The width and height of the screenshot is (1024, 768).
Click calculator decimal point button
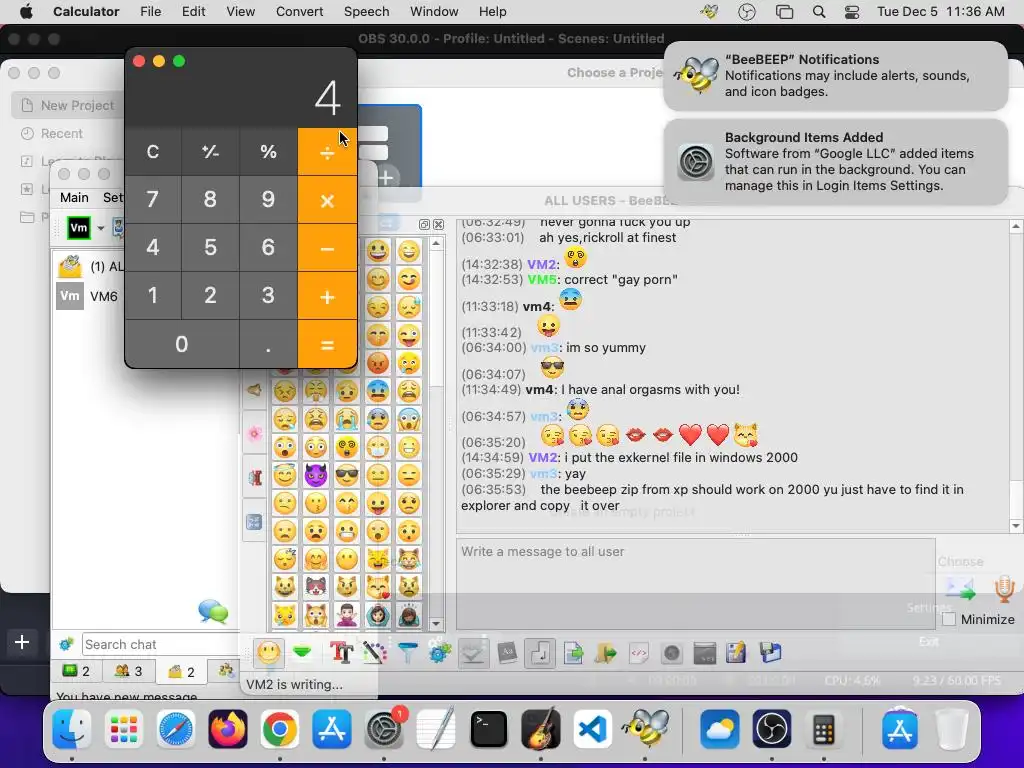click(268, 344)
